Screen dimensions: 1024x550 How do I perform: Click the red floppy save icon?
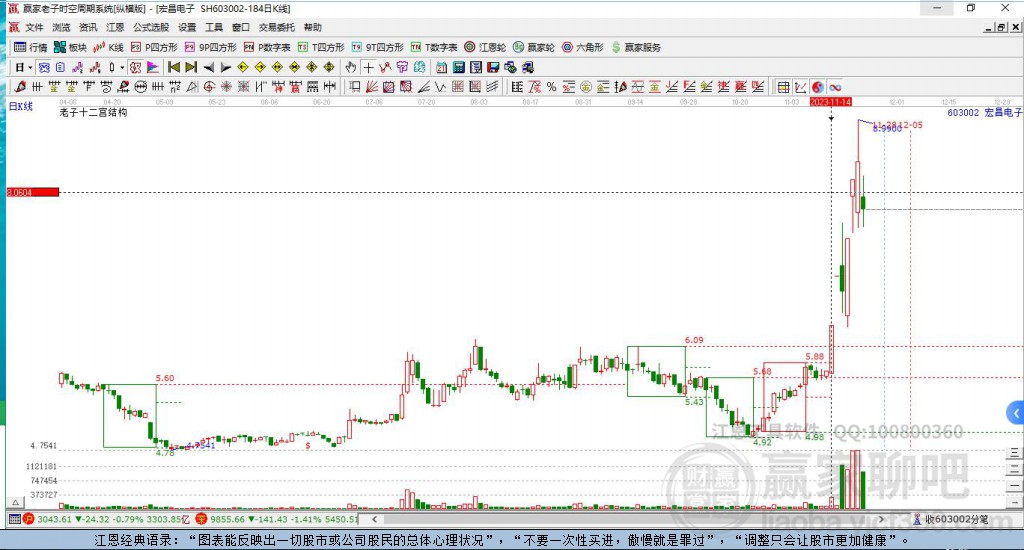coord(493,67)
